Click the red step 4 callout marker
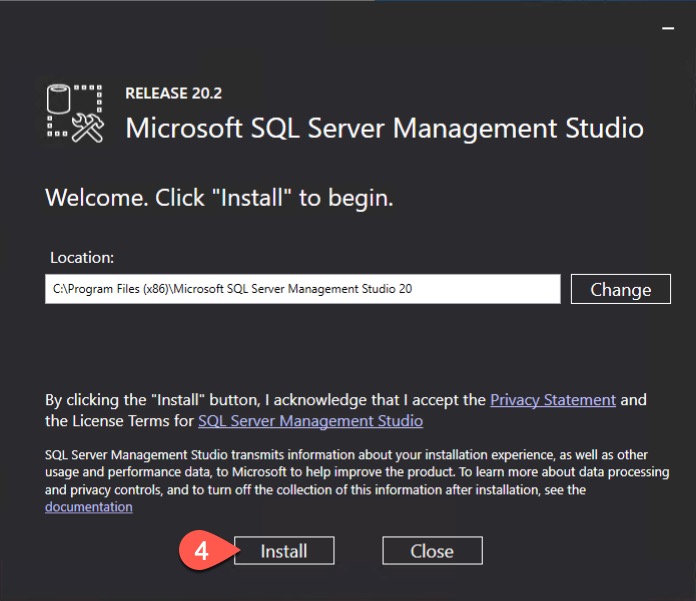696x601 pixels. 205,551
